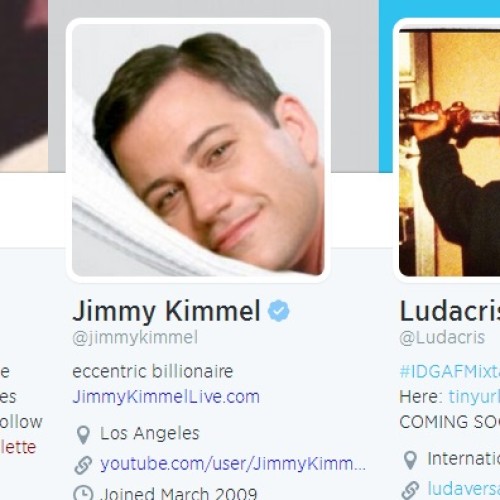500x500 pixels.
Task: Open the partially visible profile image at far left
Action: tap(24, 86)
